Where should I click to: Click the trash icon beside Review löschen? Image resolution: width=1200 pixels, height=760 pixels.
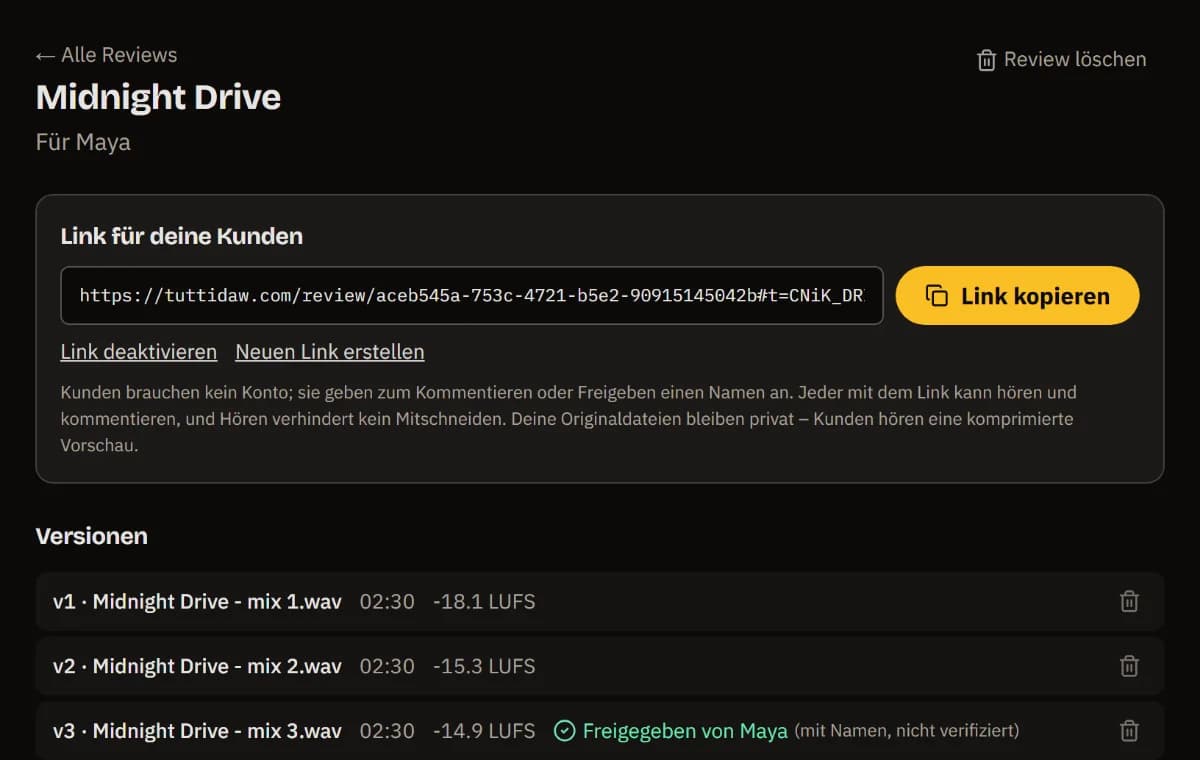pos(986,60)
